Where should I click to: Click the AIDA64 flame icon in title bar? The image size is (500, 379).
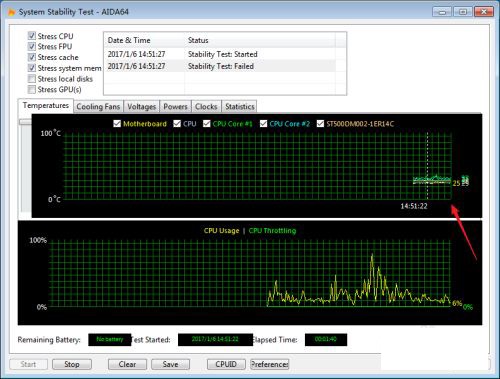tap(11, 12)
